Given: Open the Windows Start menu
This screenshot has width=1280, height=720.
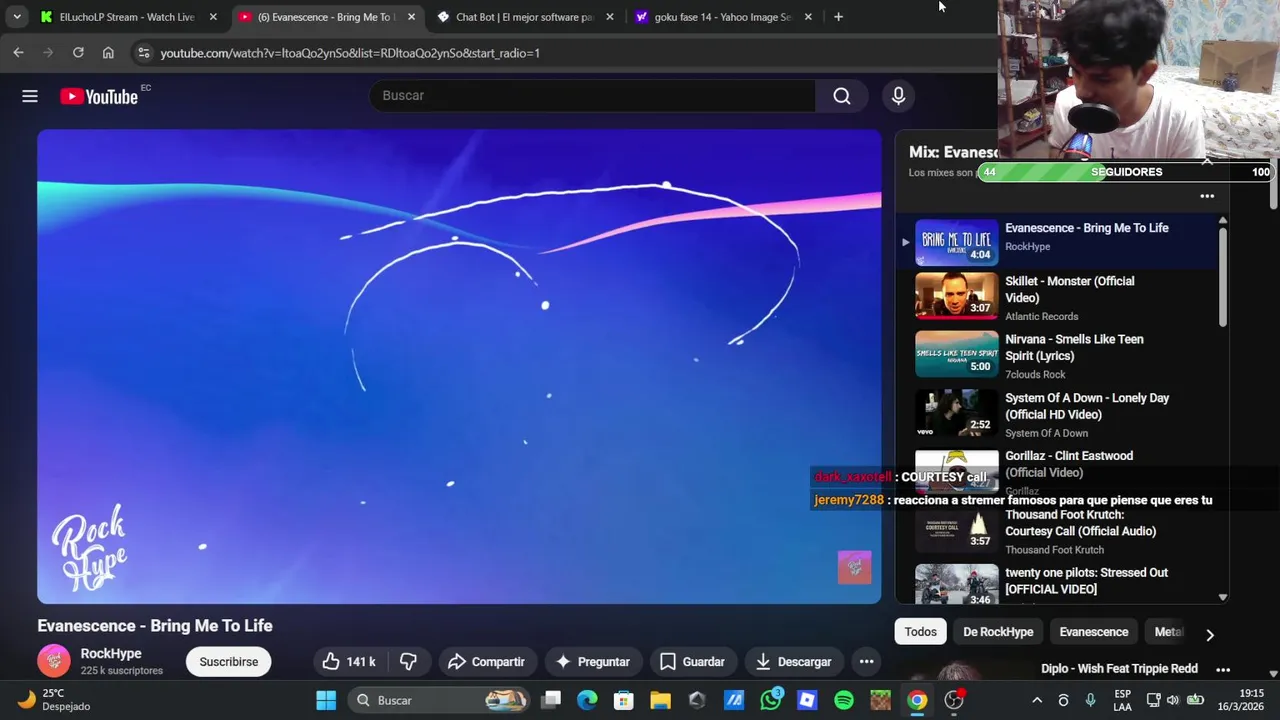Looking at the screenshot, I should (x=326, y=700).
